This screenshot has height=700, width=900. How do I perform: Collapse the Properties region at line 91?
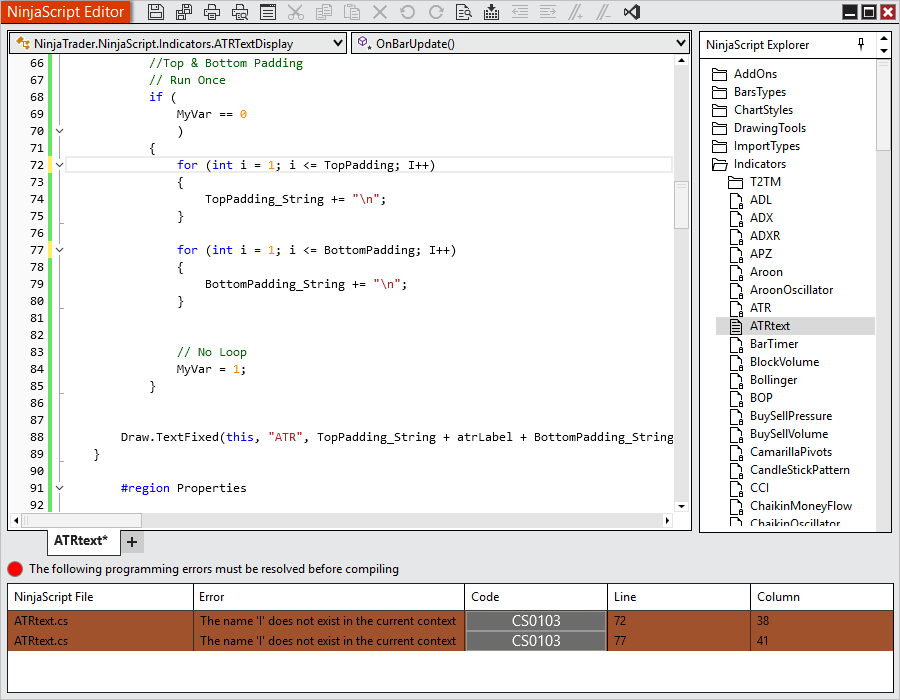coord(59,488)
